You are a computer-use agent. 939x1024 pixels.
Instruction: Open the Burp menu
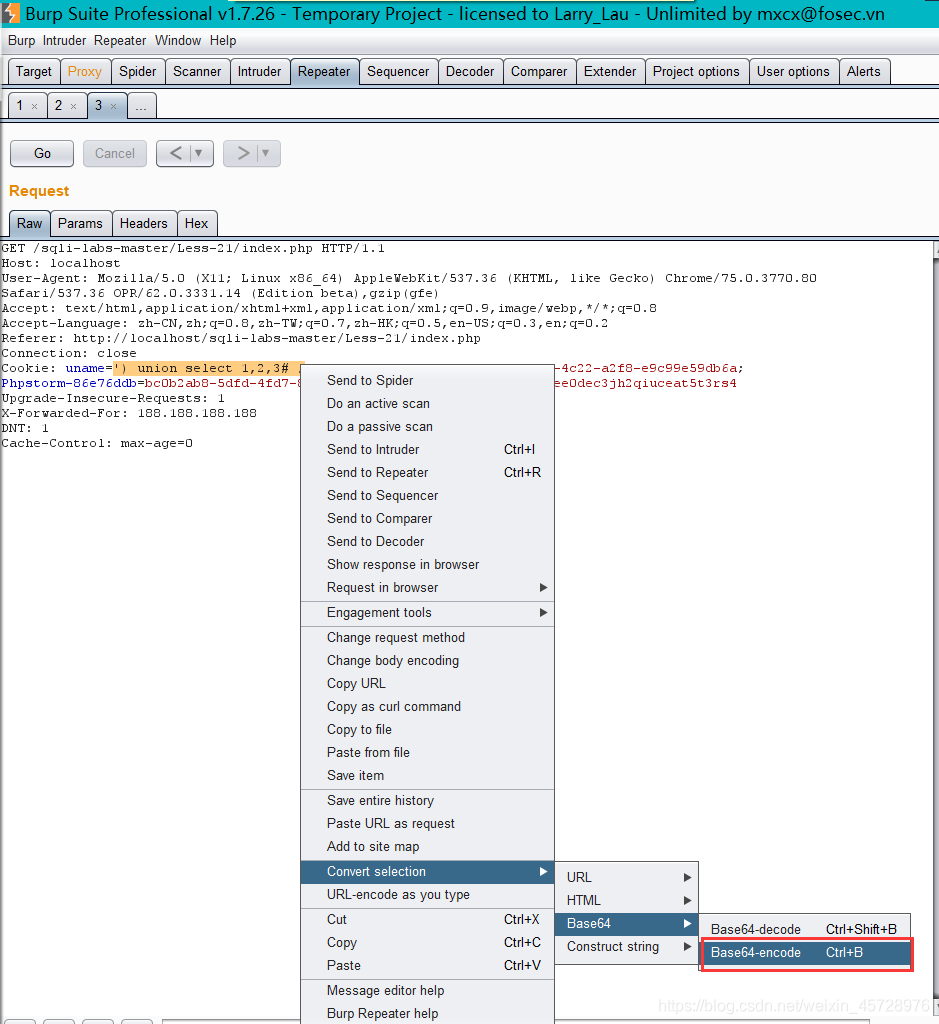[x=22, y=40]
